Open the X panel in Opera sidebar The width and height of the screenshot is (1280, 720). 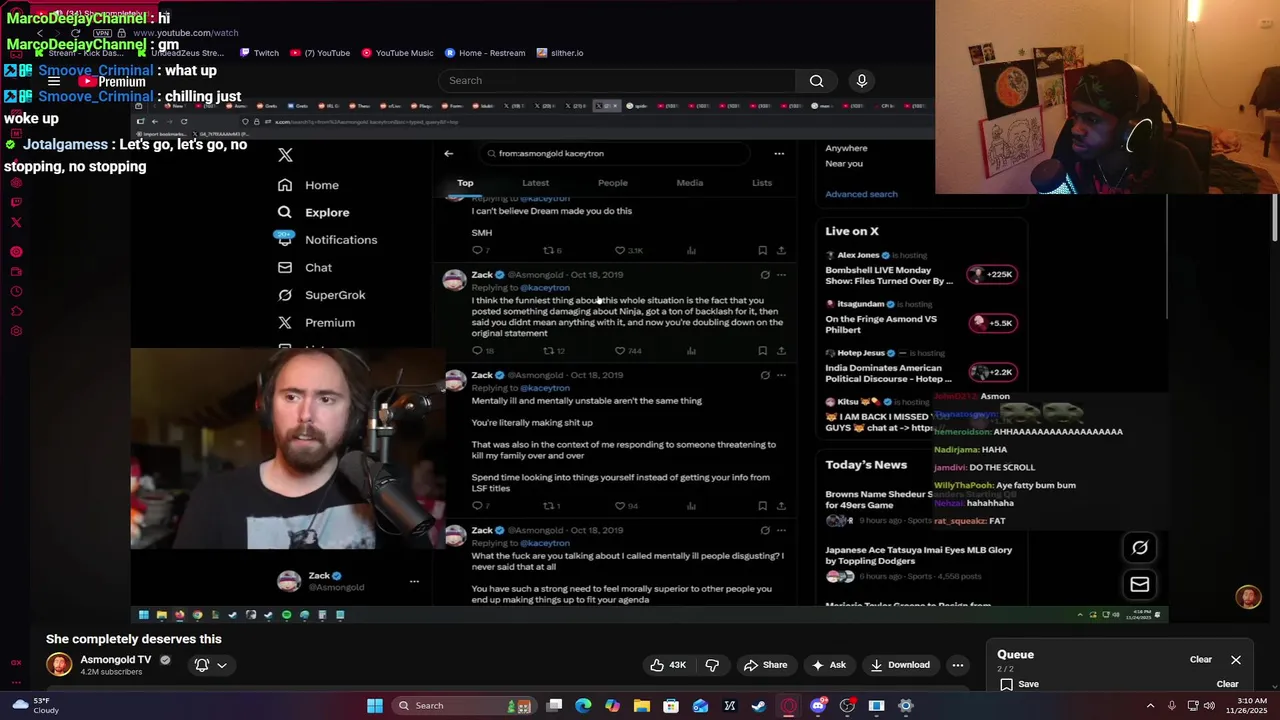pyautogui.click(x=16, y=222)
